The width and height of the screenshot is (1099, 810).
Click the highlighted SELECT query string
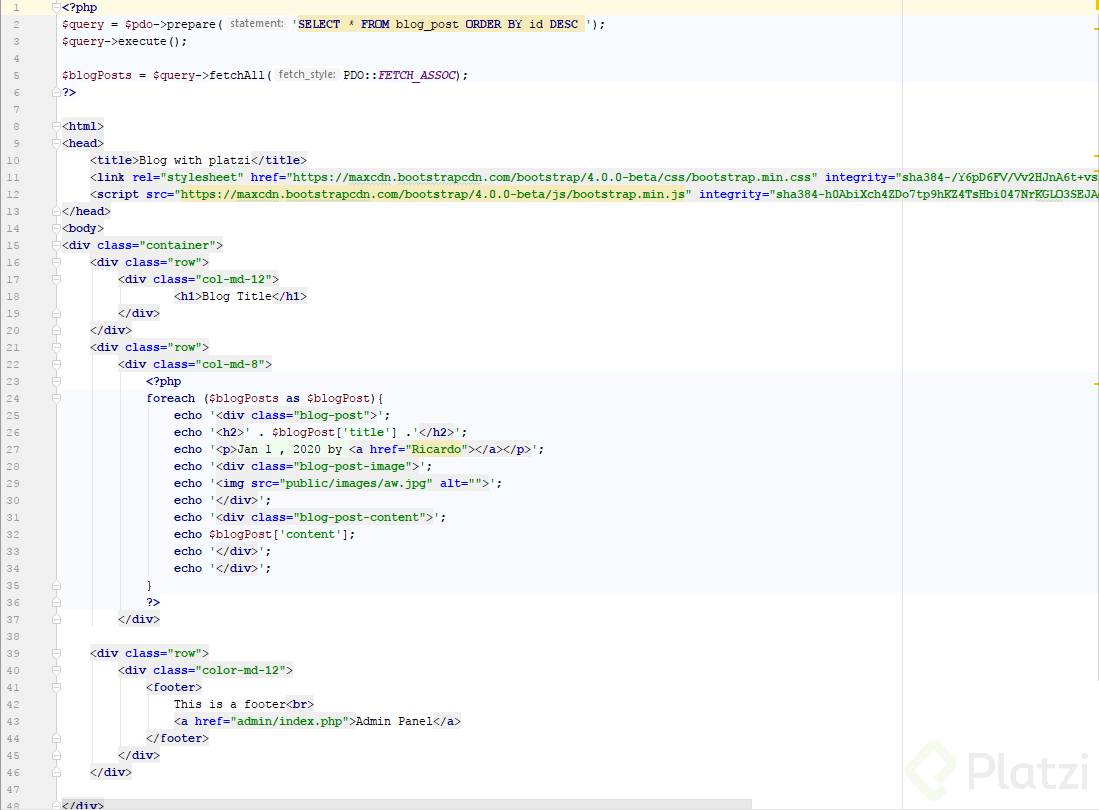440,24
